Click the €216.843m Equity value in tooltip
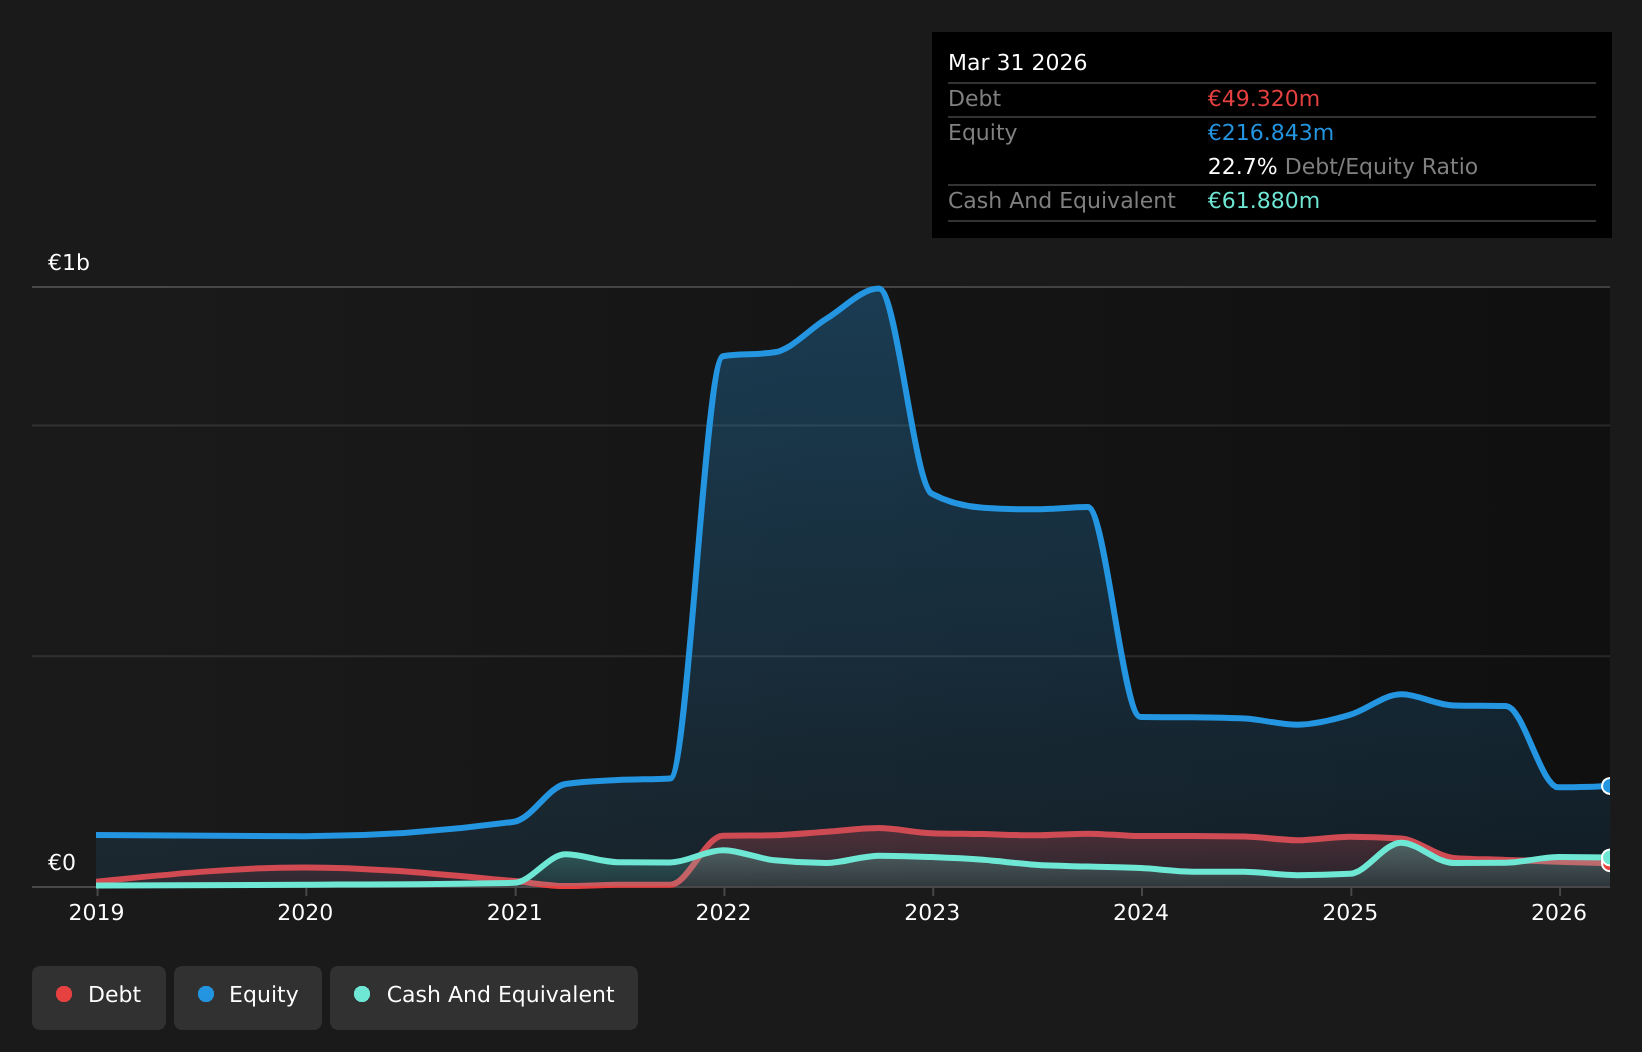Screen dimensions: 1642x1052 (1270, 133)
